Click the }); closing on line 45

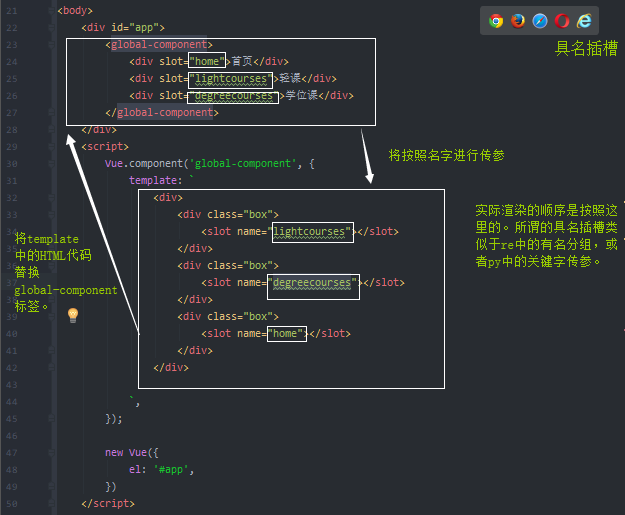114,419
